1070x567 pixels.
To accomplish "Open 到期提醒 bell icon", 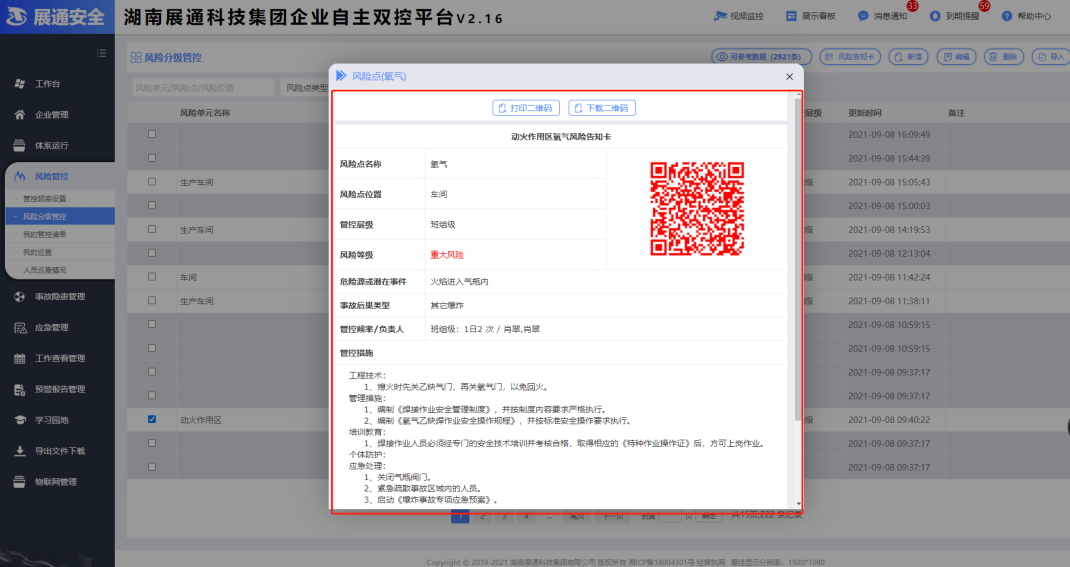I will point(935,16).
